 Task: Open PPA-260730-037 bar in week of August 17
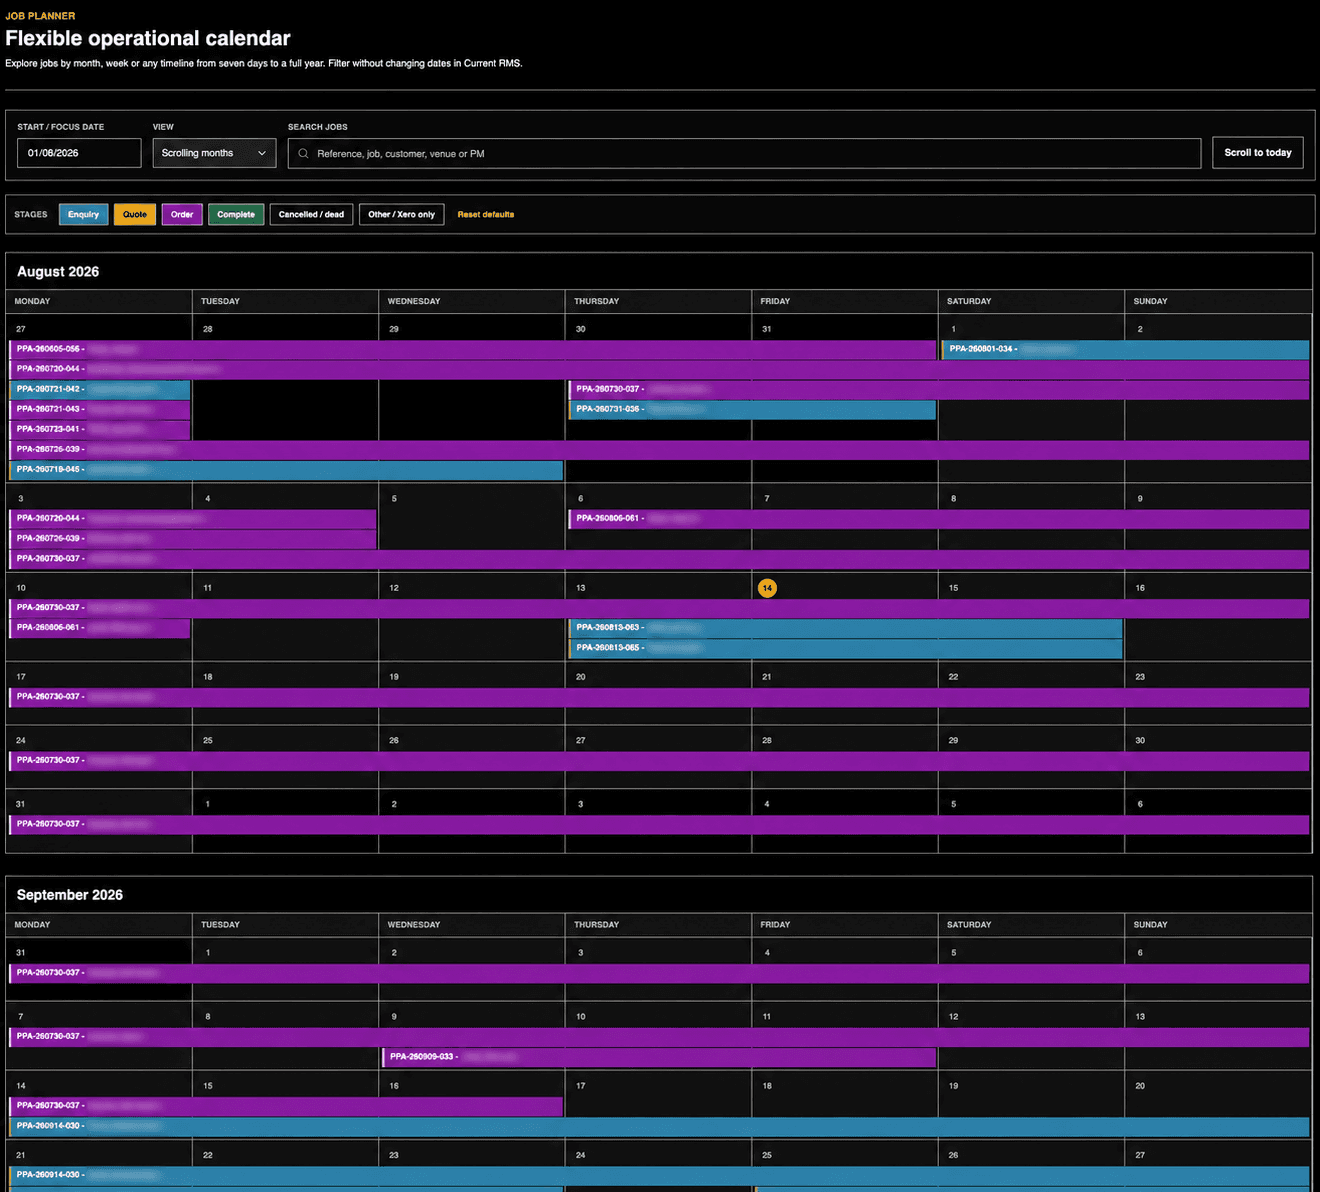(x=659, y=696)
